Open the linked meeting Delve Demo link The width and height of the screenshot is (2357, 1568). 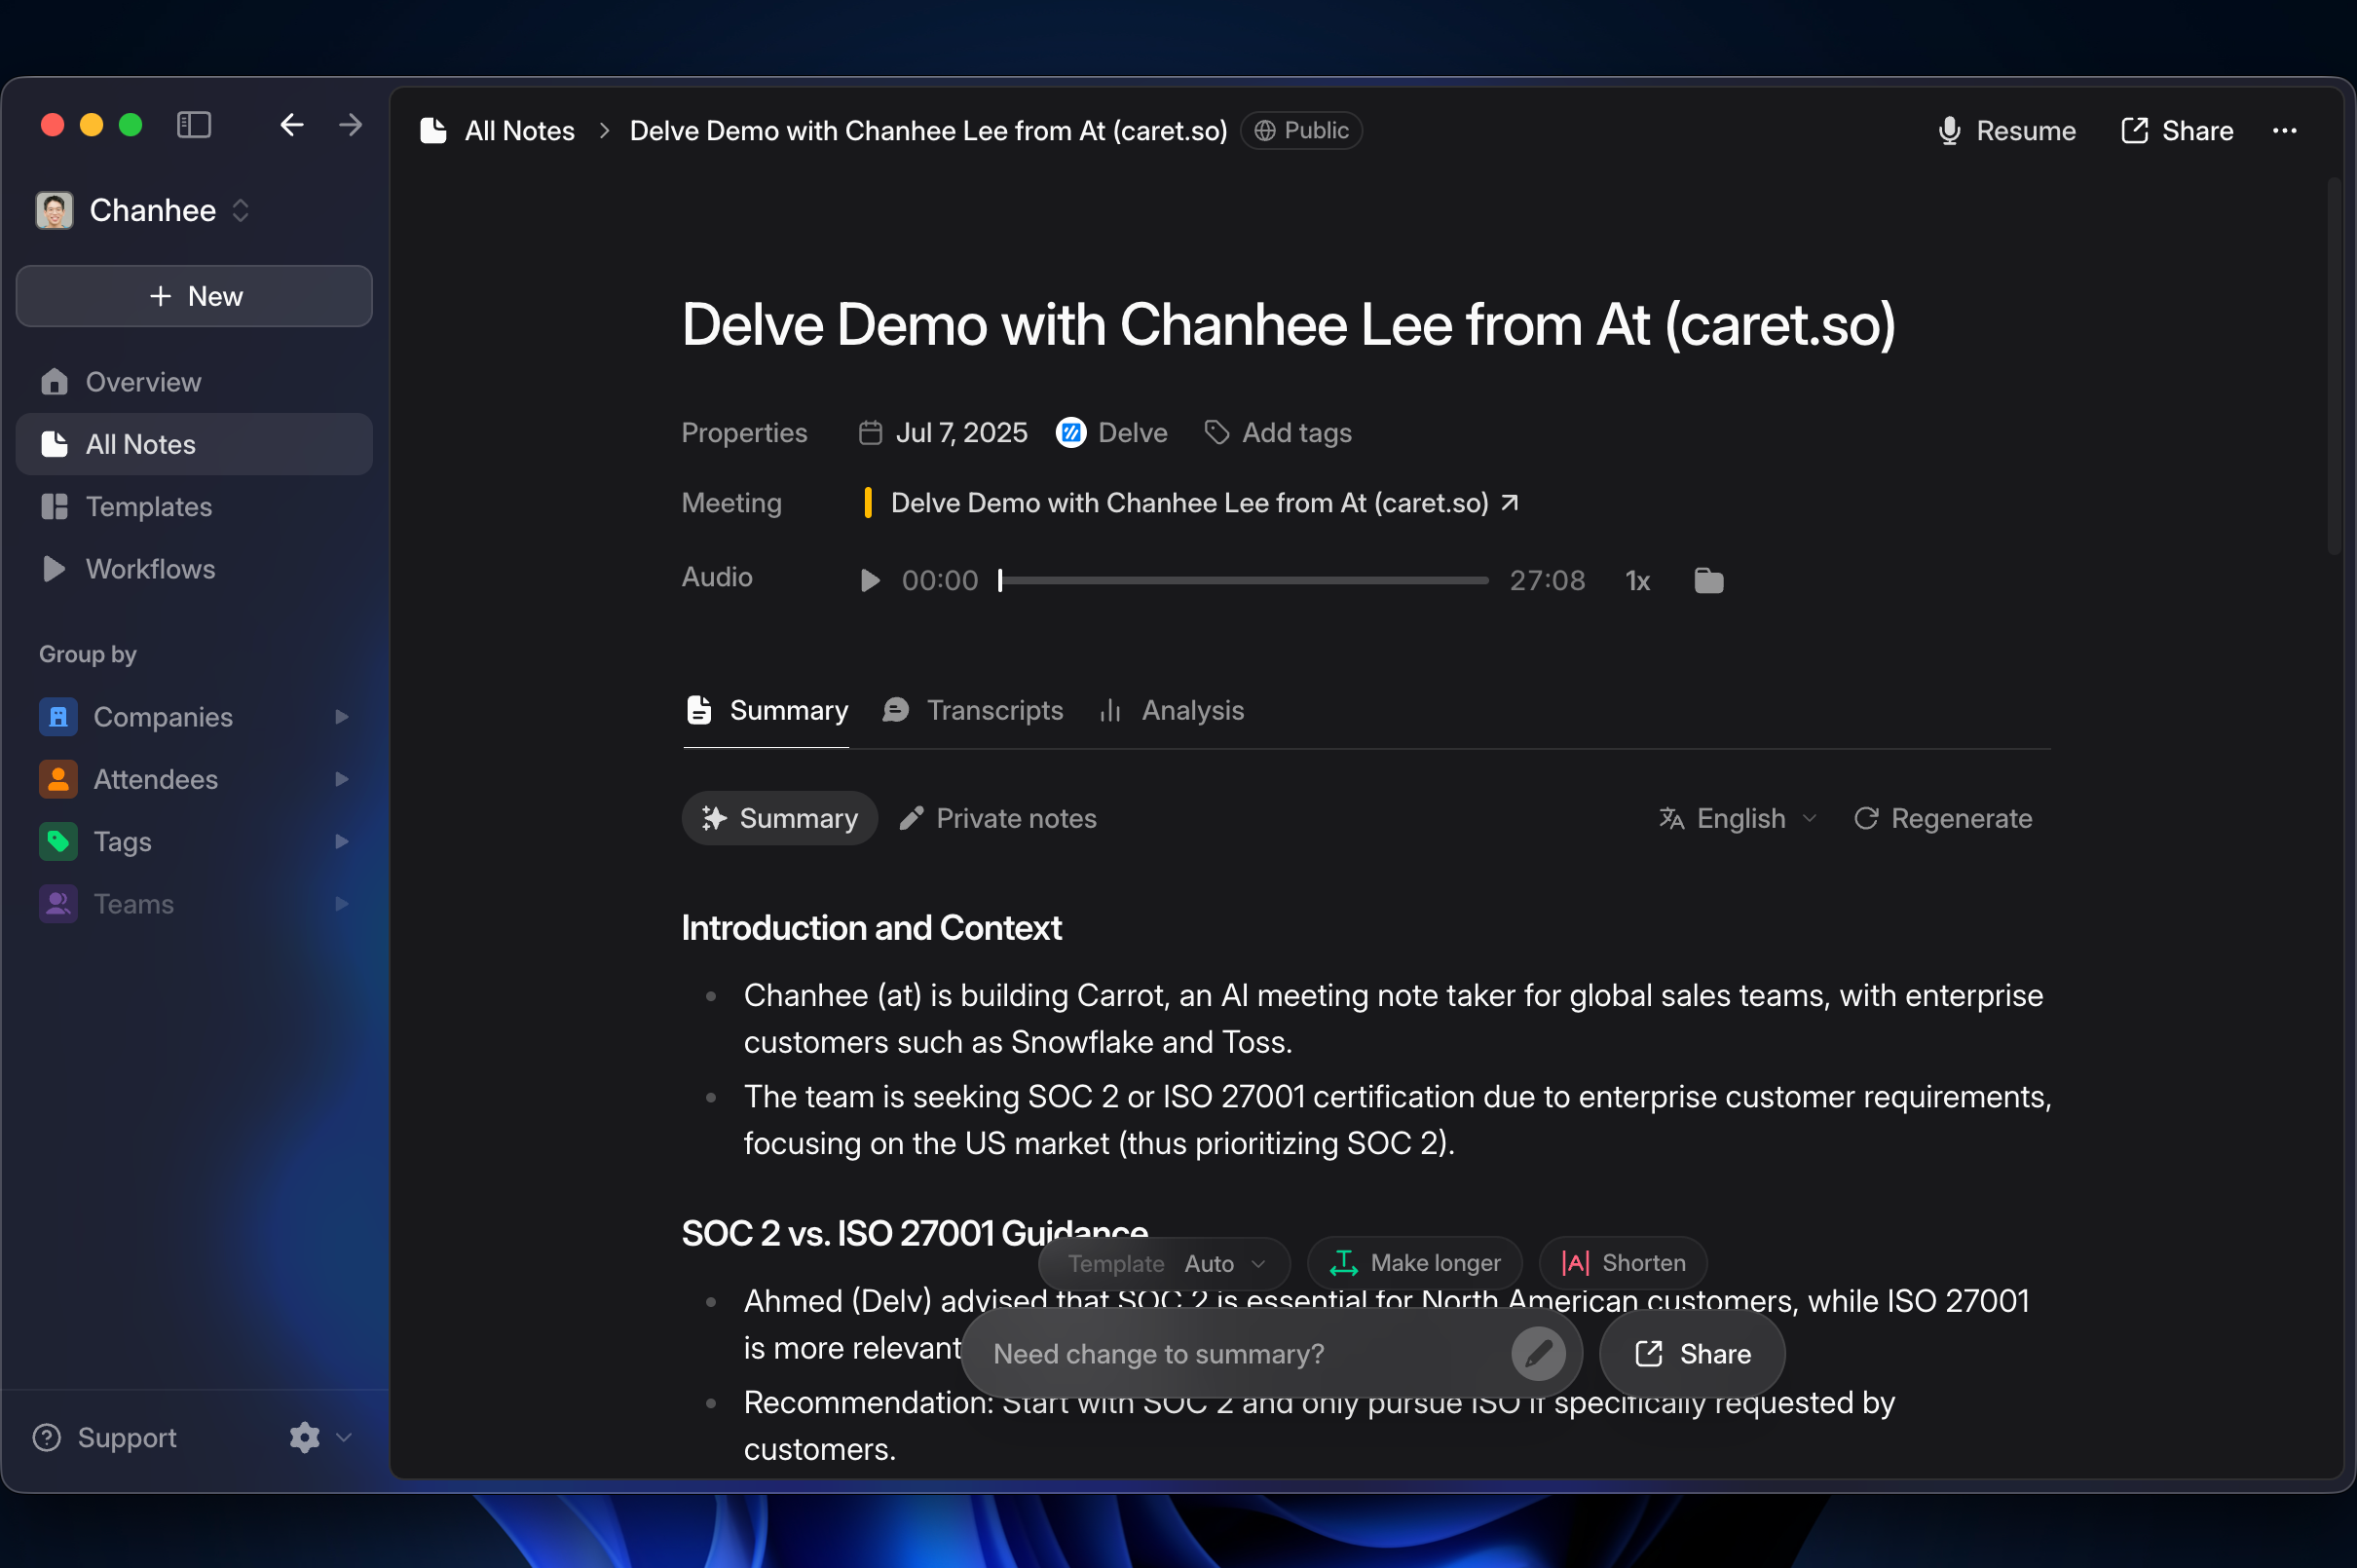(1205, 503)
